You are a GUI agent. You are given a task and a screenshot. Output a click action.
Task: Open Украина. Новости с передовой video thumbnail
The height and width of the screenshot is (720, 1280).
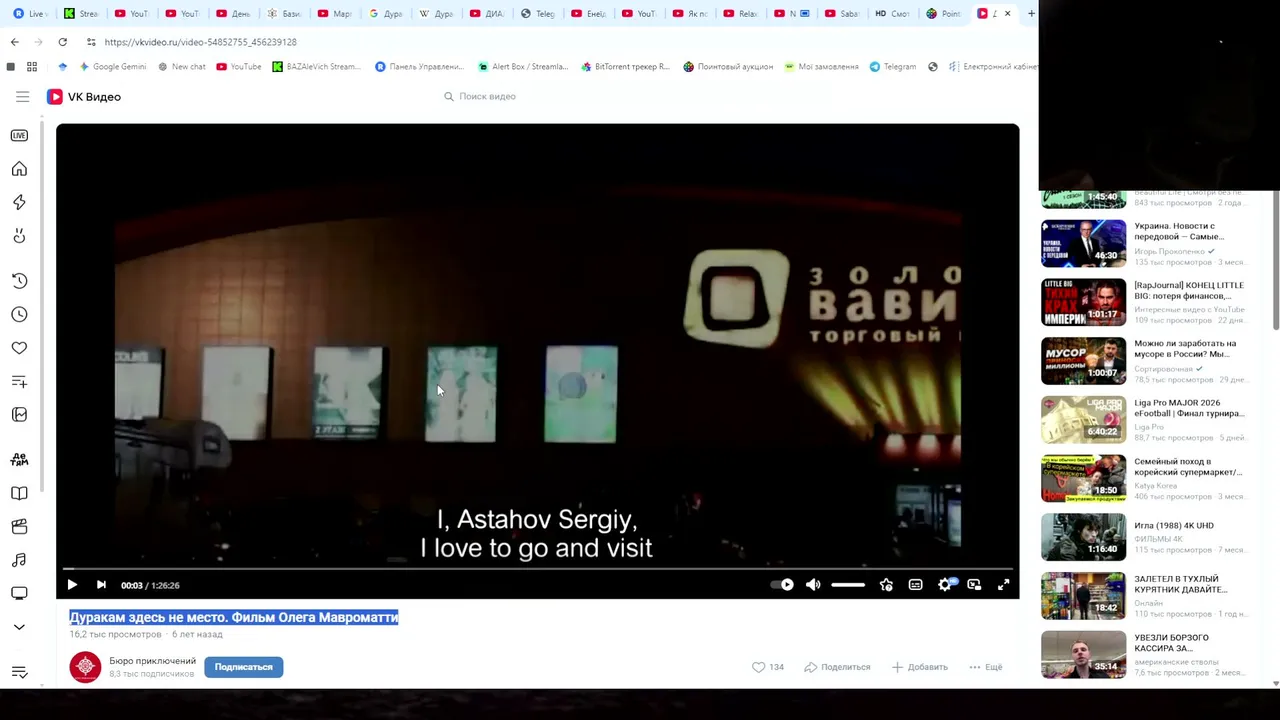[x=1083, y=243]
